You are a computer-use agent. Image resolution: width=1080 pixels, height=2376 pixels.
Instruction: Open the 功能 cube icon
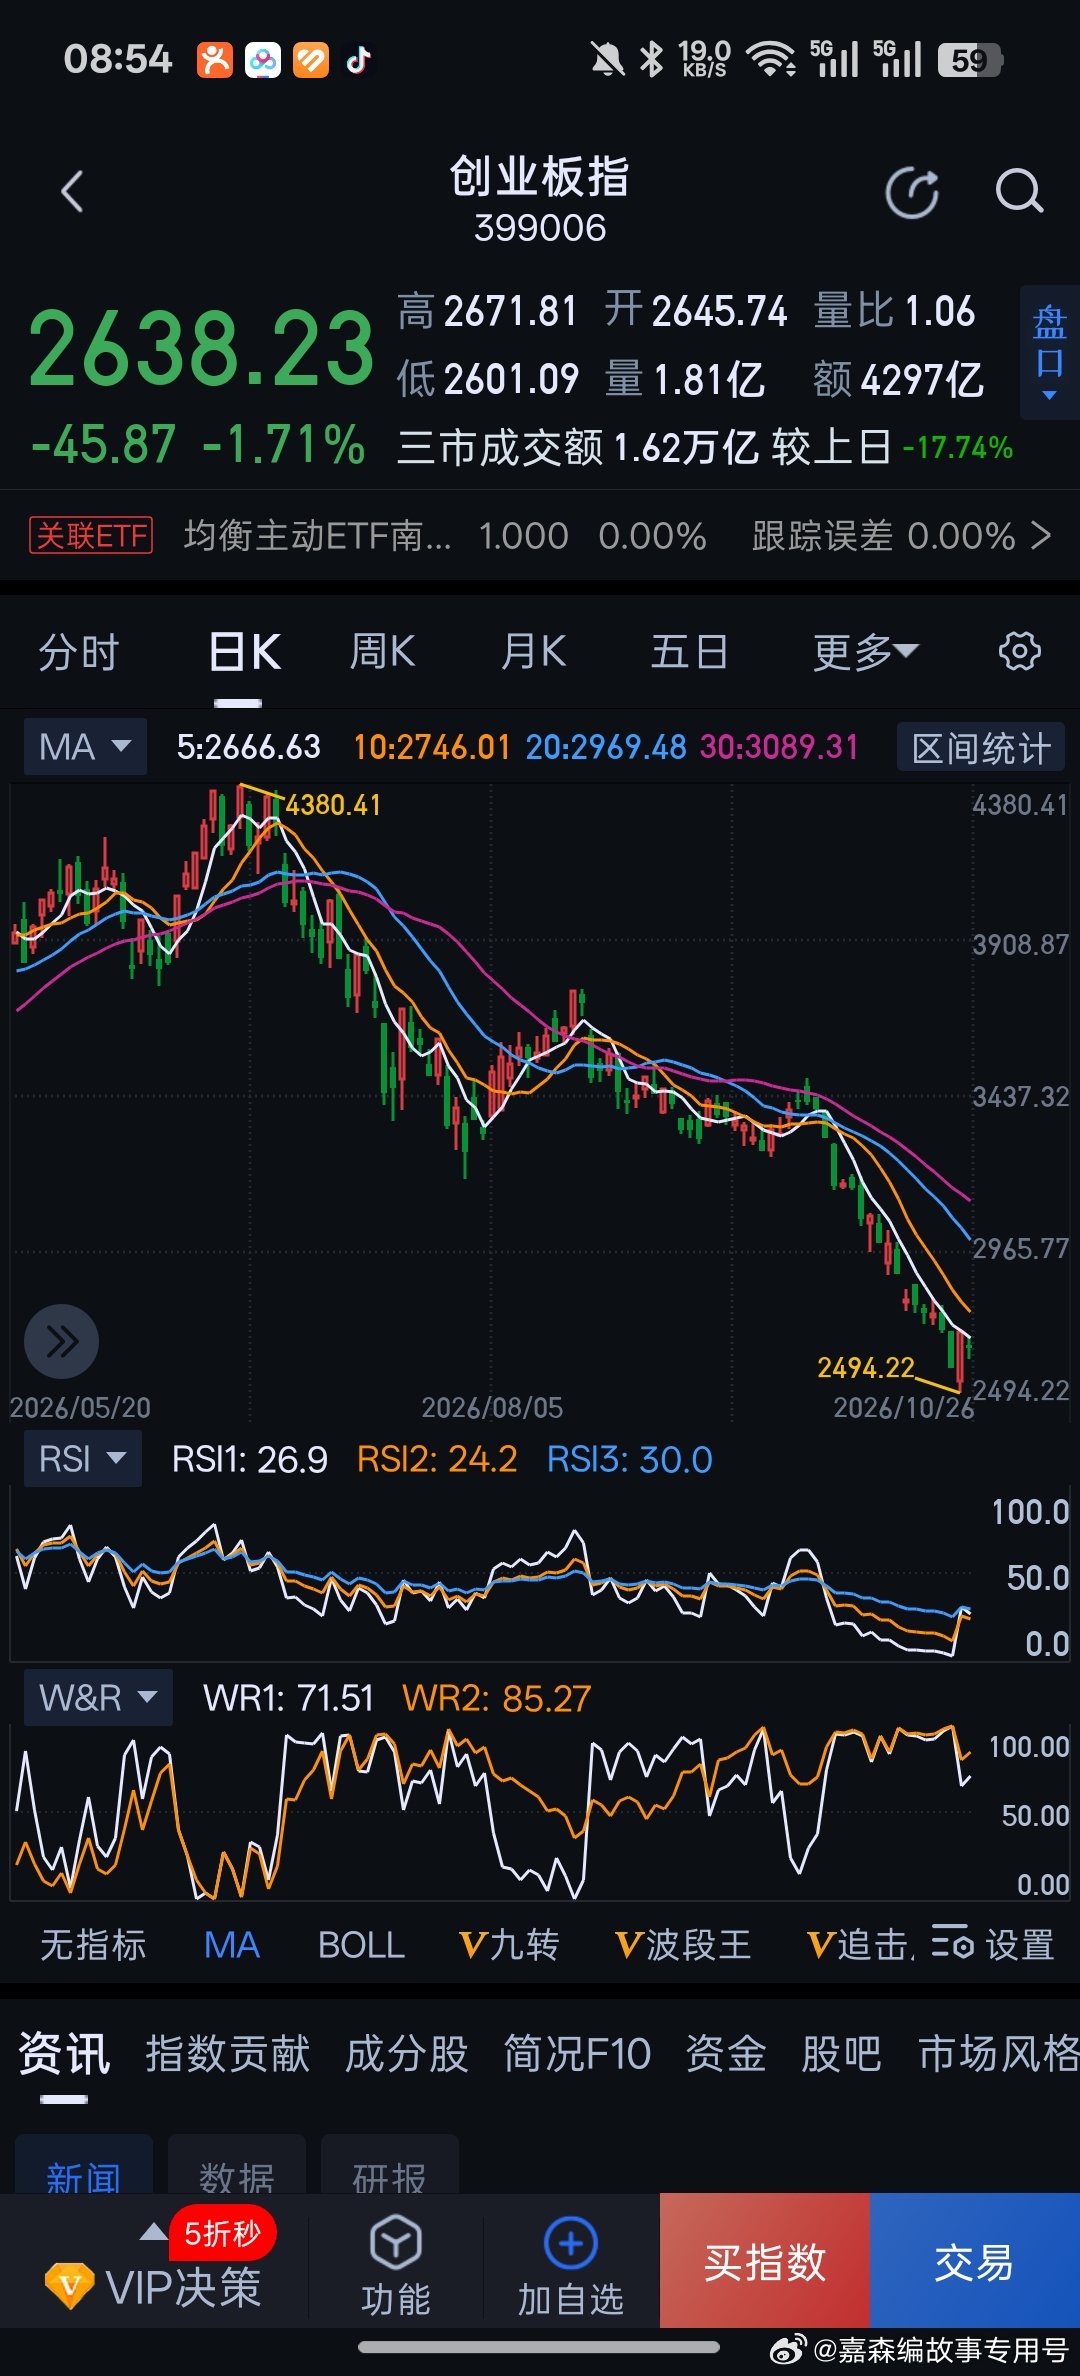[x=396, y=2243]
